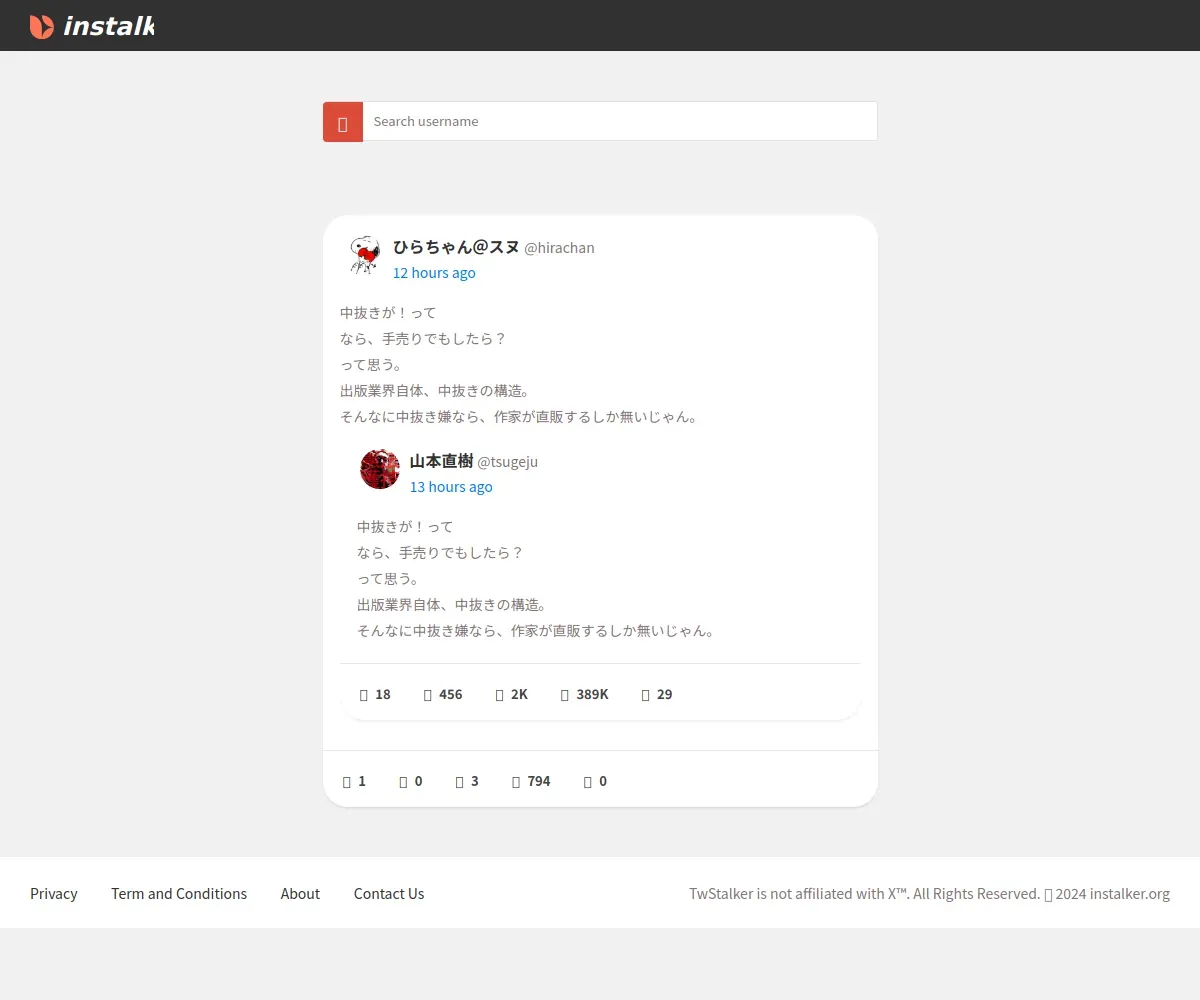
Task: Click the quoted tweet icon showing 389K
Action: point(565,694)
